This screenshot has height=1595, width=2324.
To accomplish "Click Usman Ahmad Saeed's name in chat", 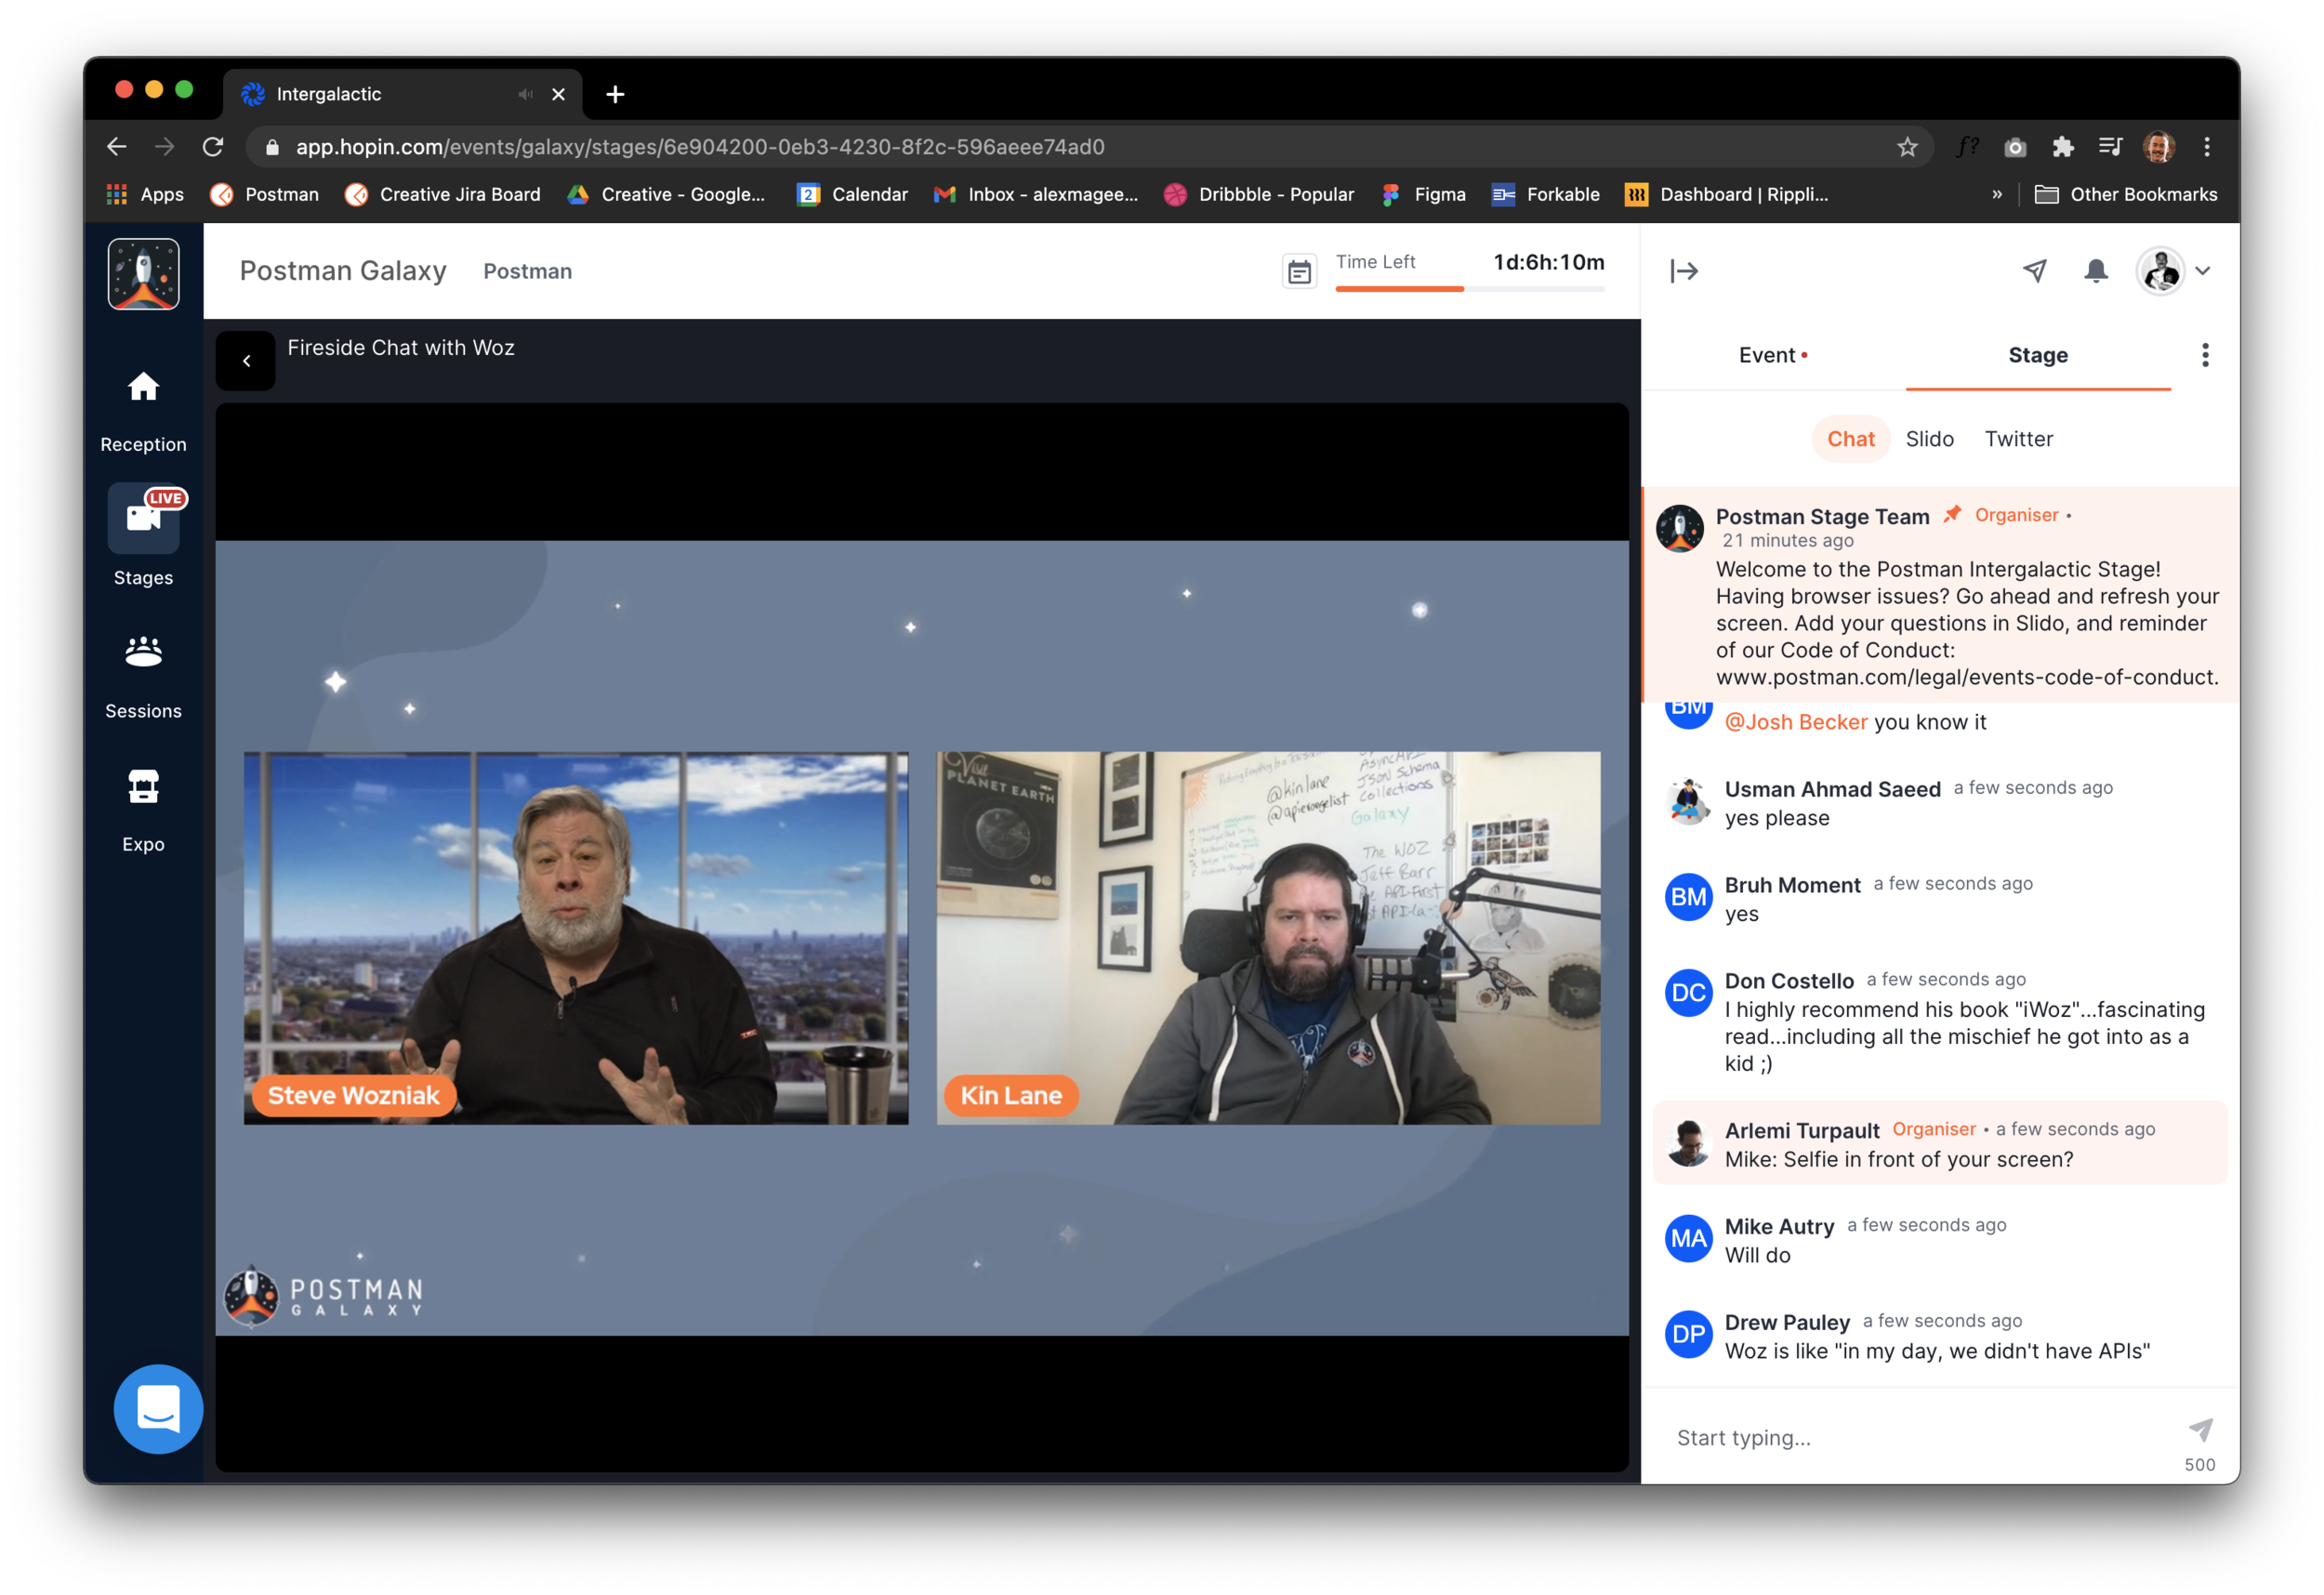I will click(x=1832, y=789).
